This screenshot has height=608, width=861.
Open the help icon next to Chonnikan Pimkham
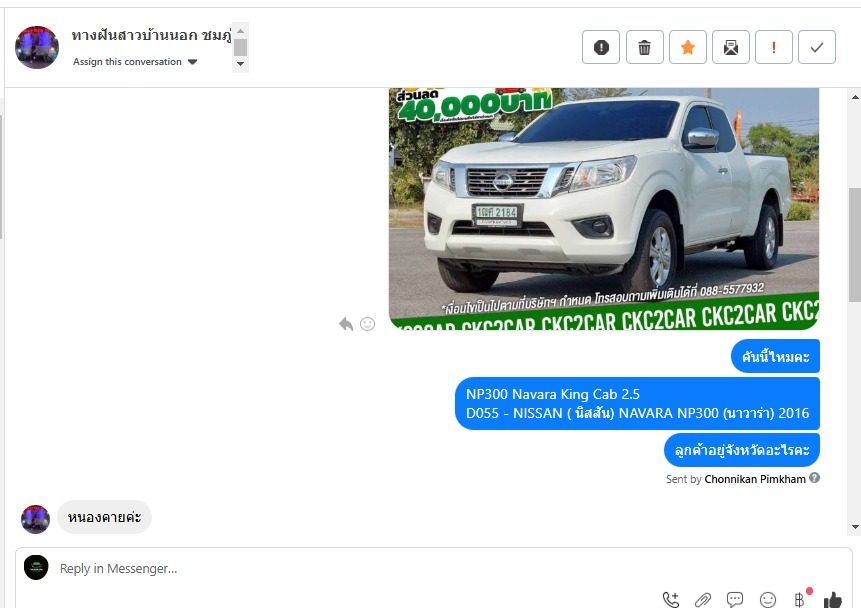click(814, 478)
